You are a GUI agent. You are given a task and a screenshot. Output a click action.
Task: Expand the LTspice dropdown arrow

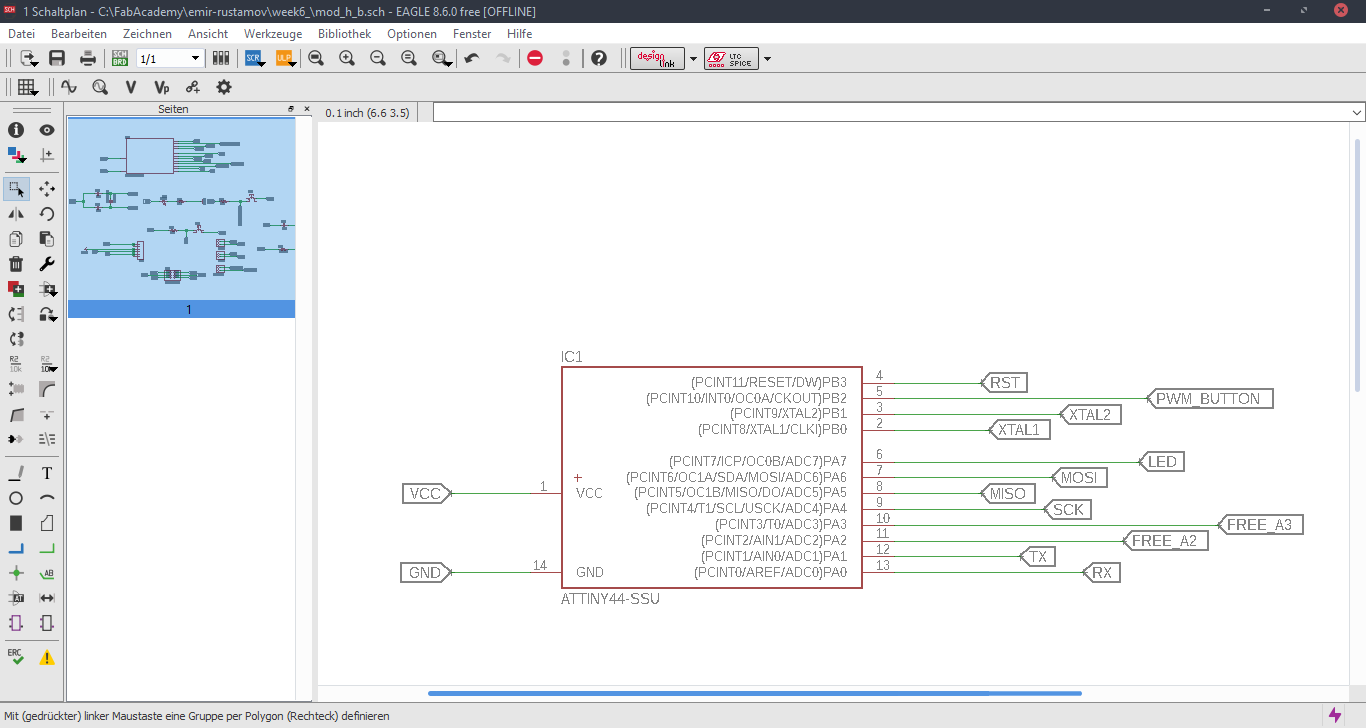(x=767, y=58)
